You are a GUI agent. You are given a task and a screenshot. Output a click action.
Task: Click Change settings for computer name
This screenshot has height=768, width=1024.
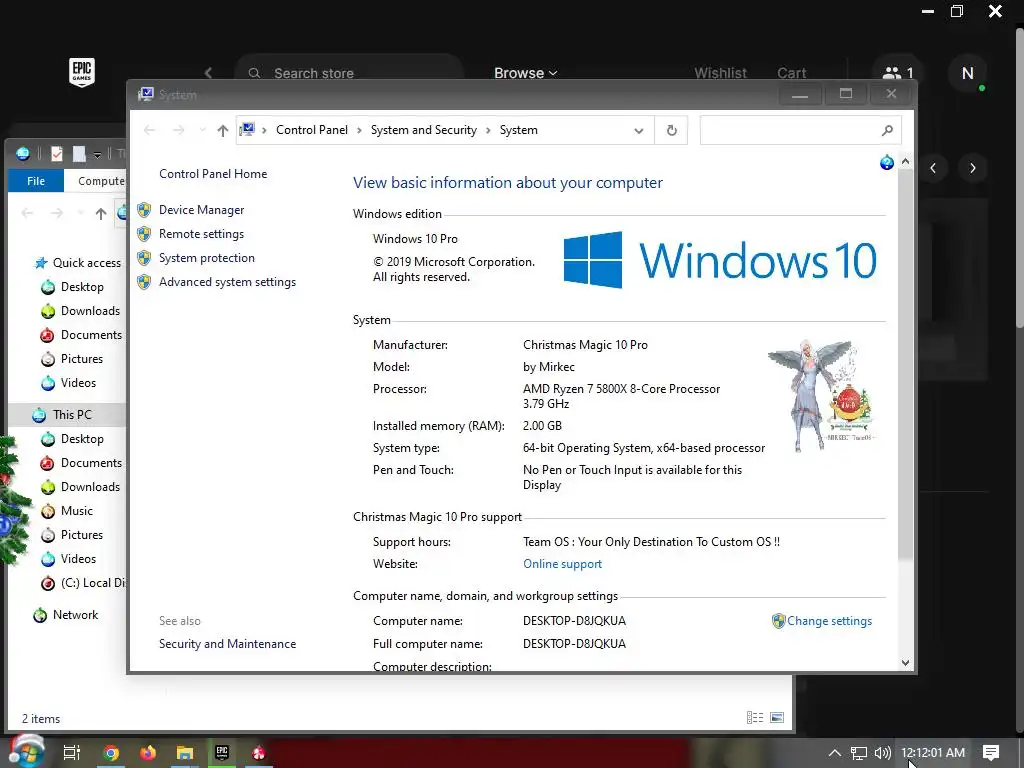[x=829, y=621]
